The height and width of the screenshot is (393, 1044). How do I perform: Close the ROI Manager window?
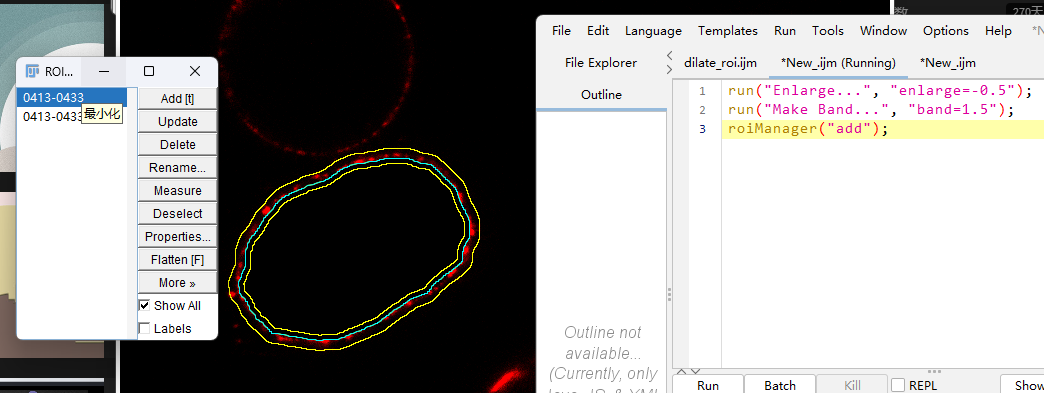(x=194, y=71)
